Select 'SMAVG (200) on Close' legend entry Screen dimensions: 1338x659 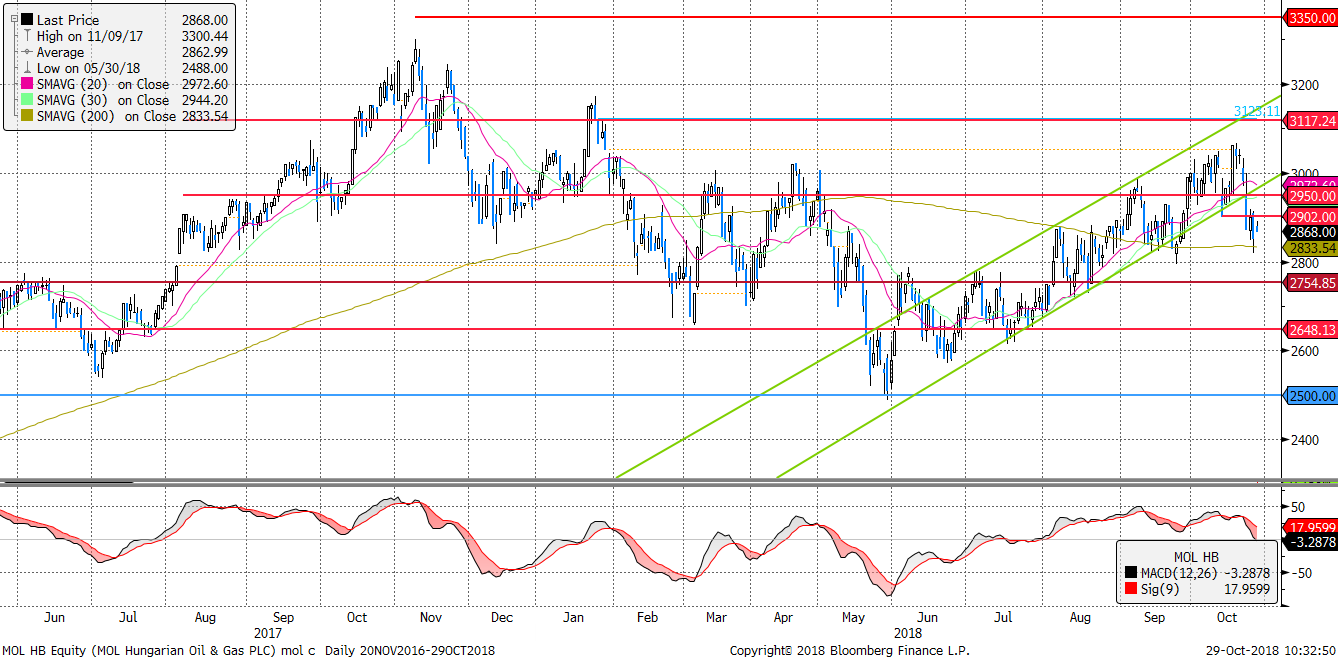[106, 116]
